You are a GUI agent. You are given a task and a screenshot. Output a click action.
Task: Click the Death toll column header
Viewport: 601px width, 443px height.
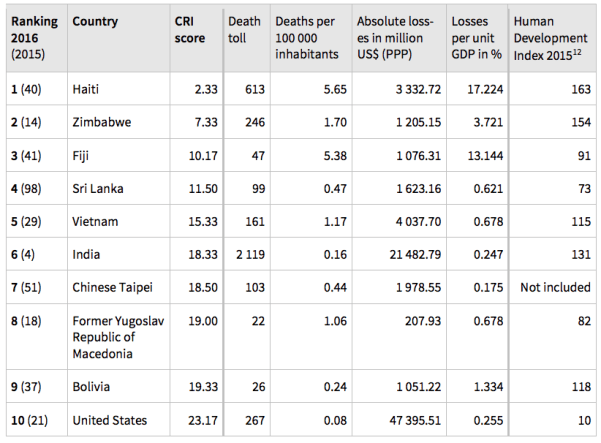tap(243, 30)
